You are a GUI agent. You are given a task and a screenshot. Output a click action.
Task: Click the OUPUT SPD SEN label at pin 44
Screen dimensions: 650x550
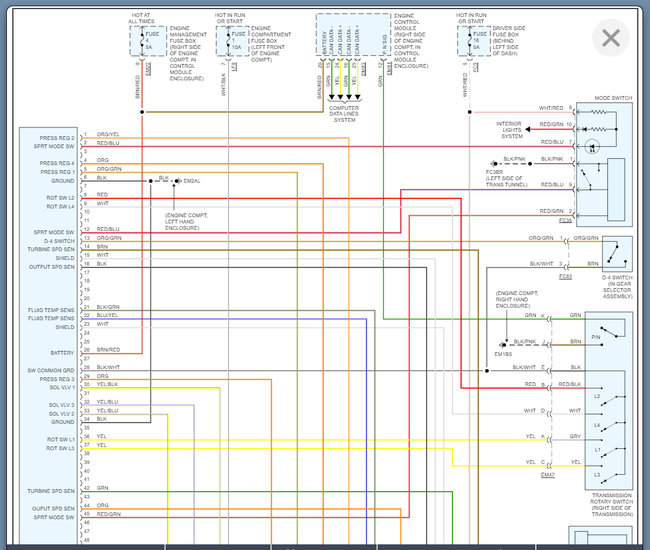[x=53, y=509]
